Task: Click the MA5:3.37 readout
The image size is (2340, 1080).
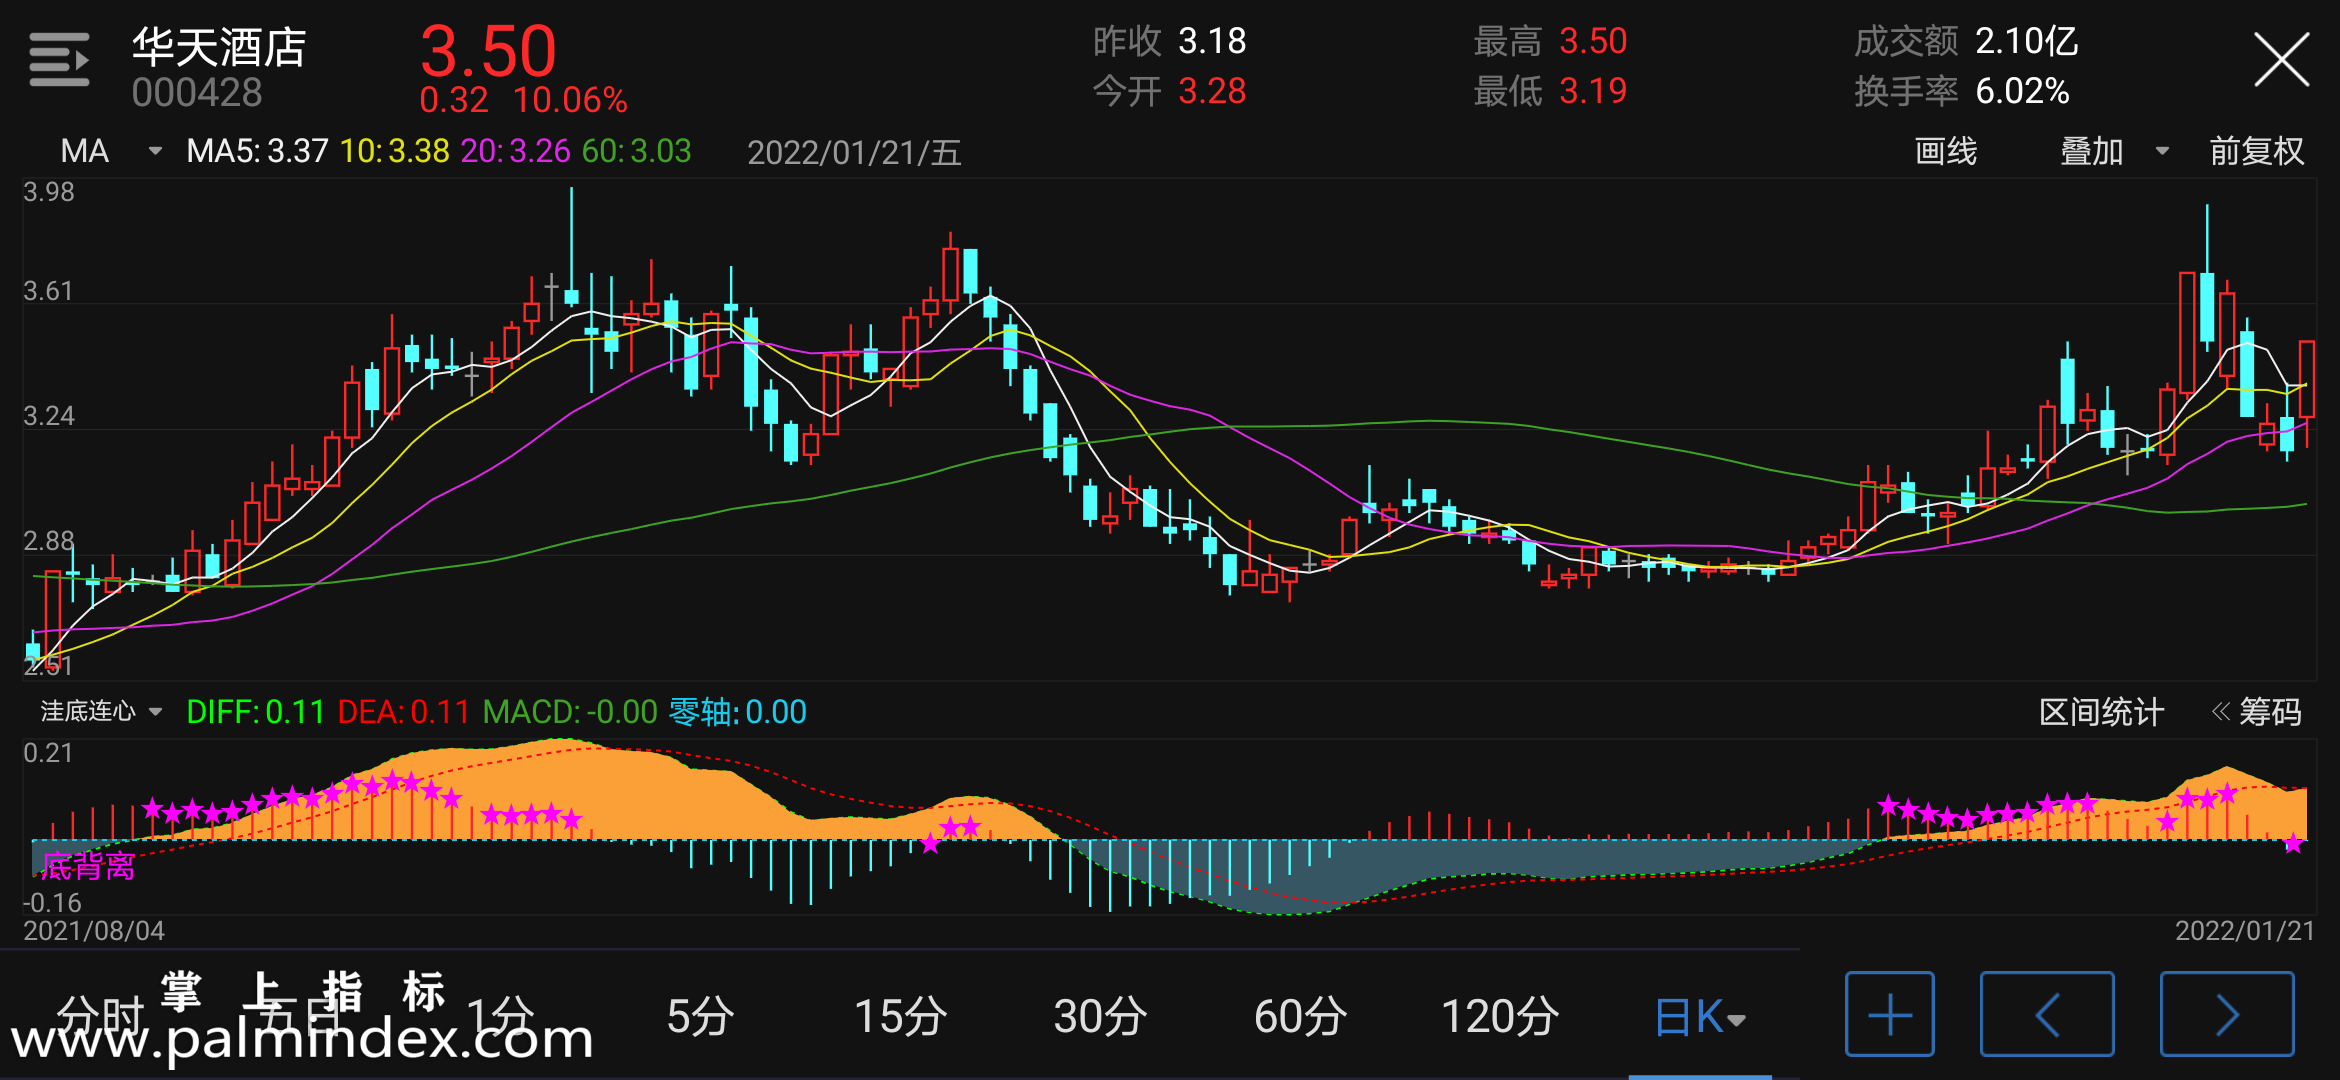Action: pyautogui.click(x=257, y=151)
